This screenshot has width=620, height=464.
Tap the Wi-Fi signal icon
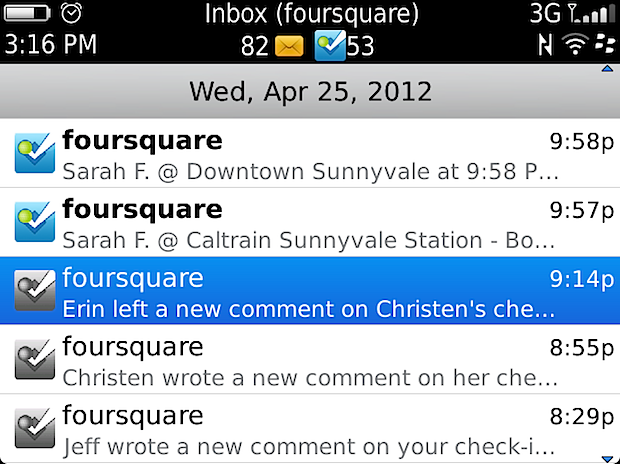click(x=576, y=44)
